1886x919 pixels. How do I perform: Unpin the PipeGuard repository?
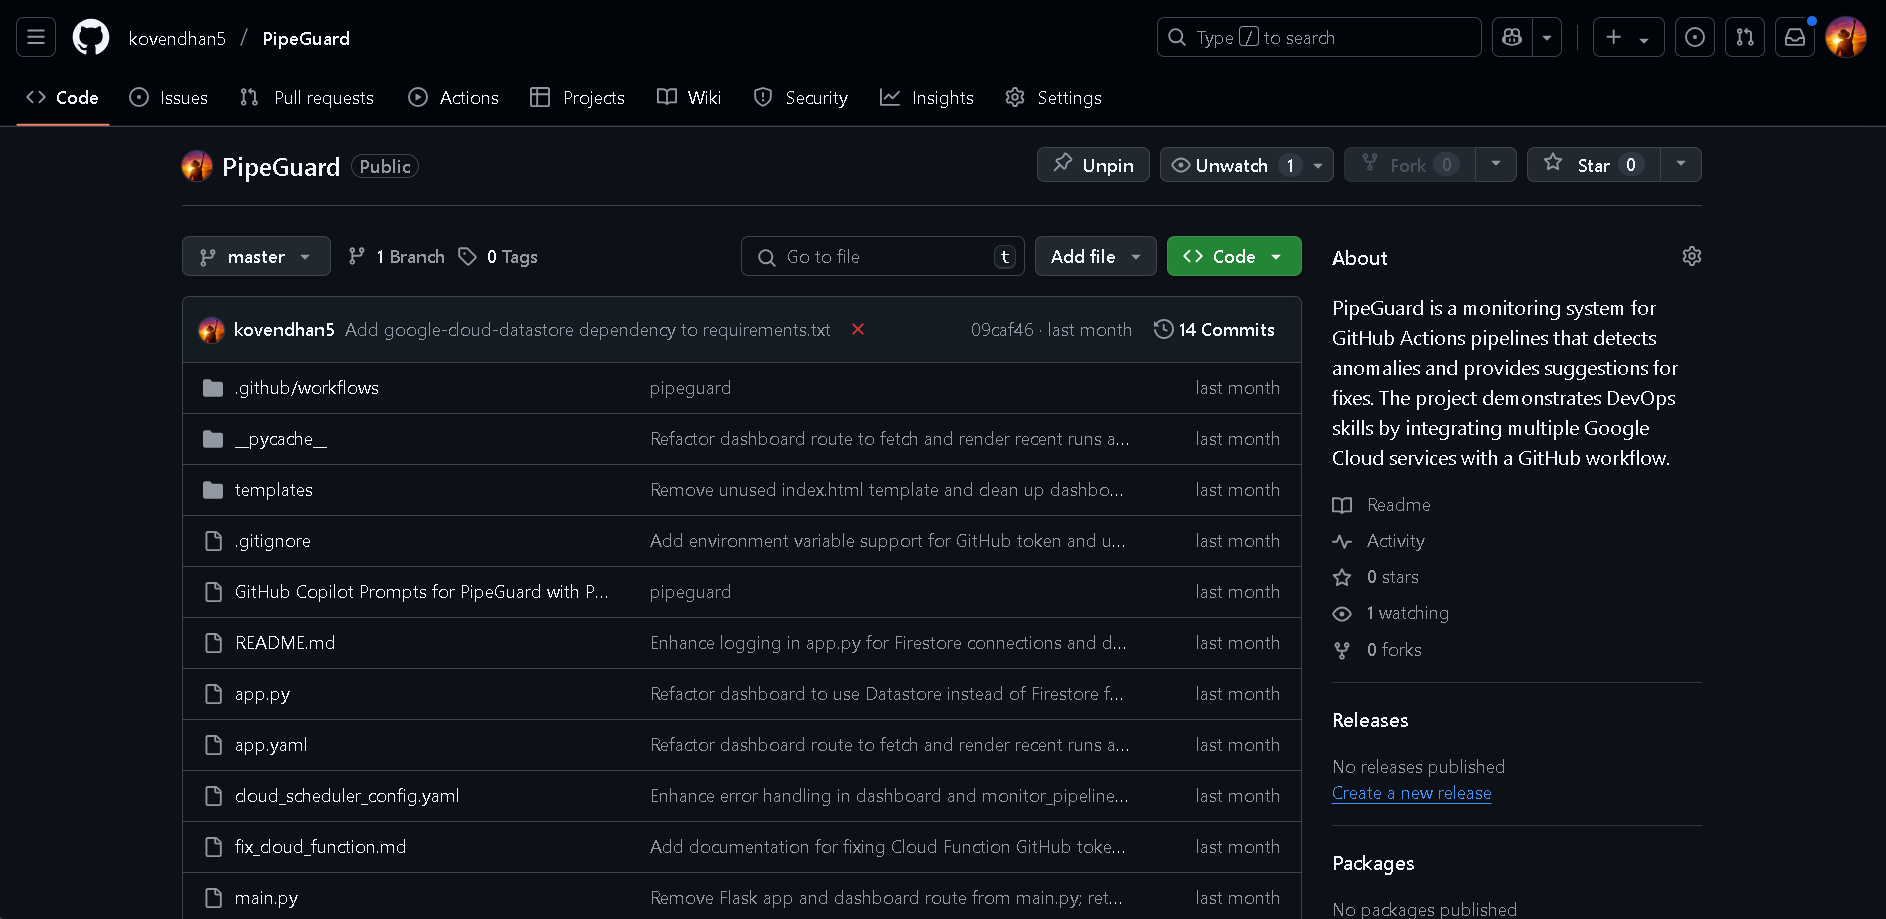[x=1093, y=165]
